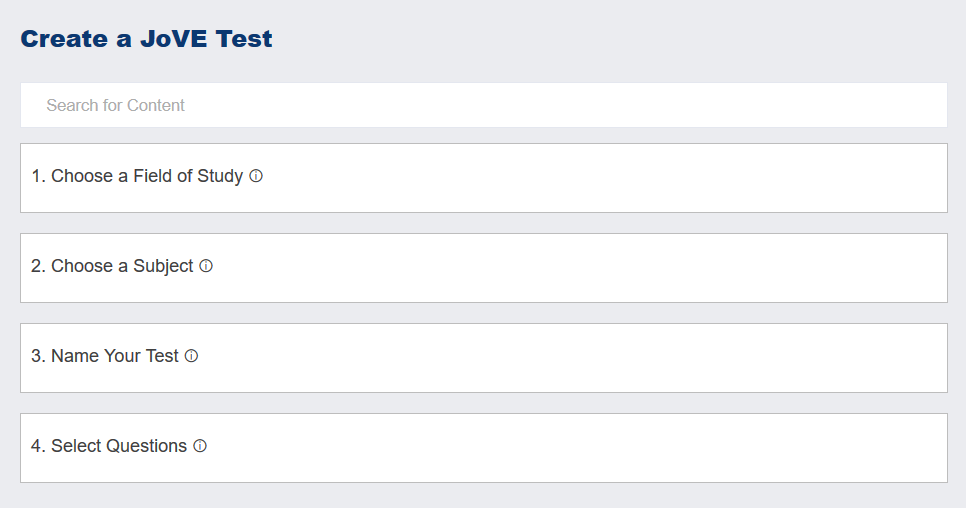Open the info icon next to Choose a Subject
The image size is (966, 508).
[206, 266]
